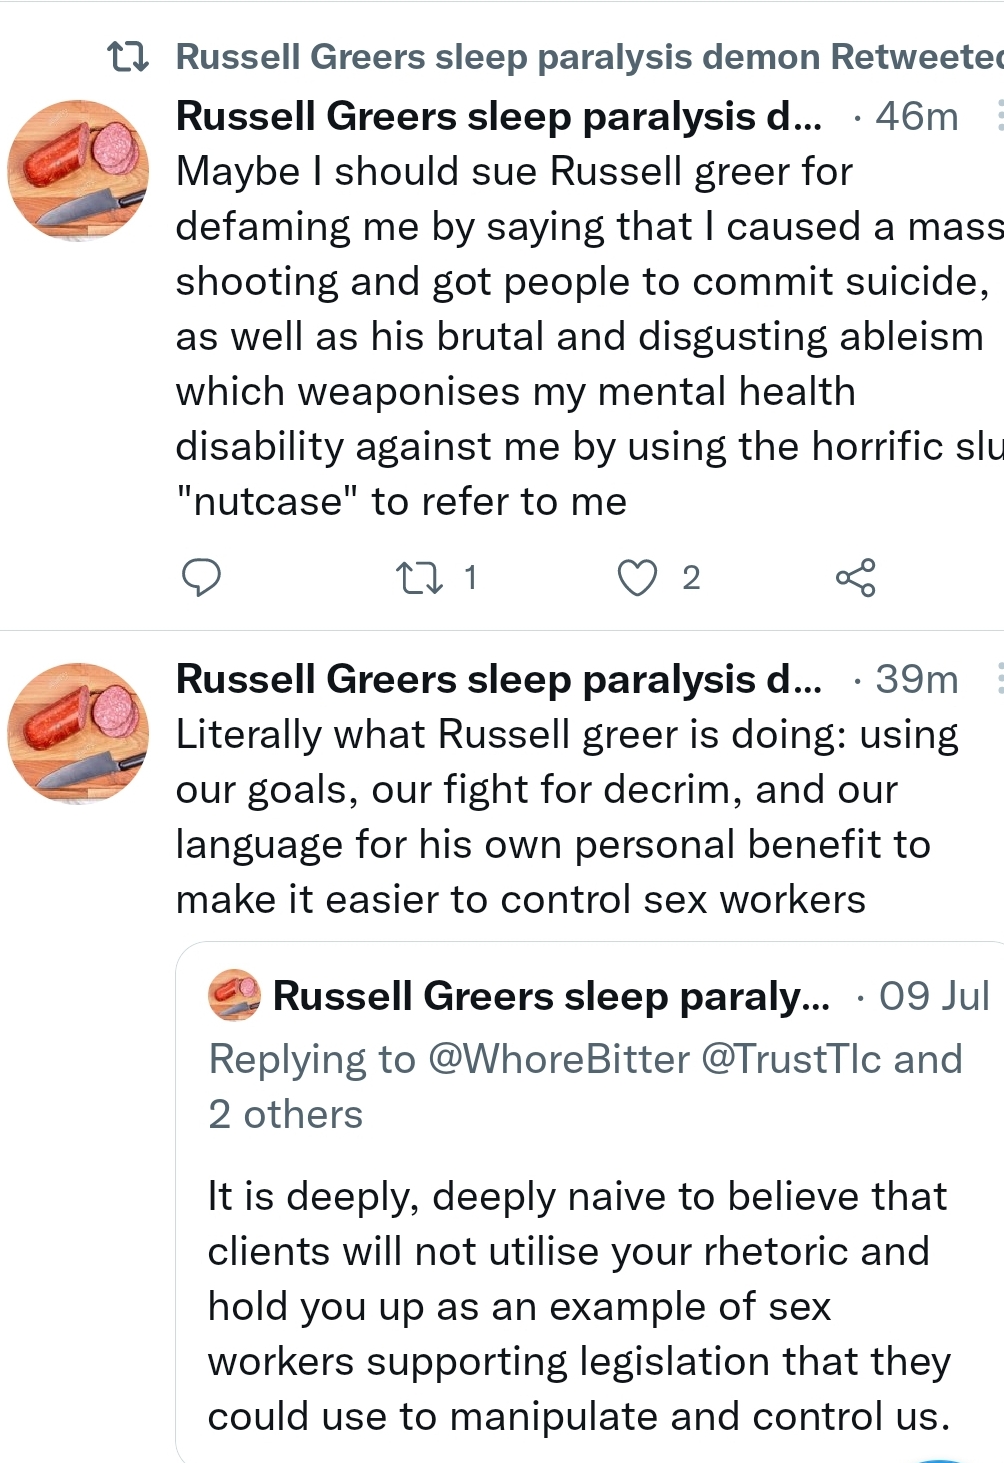
Task: Click the like count of 2
Action: click(x=691, y=578)
